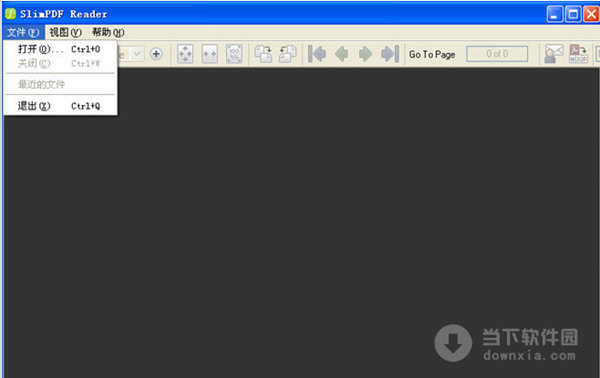Viewport: 600px width, 378px height.
Task: Go to next page arrow icon
Action: [365, 54]
